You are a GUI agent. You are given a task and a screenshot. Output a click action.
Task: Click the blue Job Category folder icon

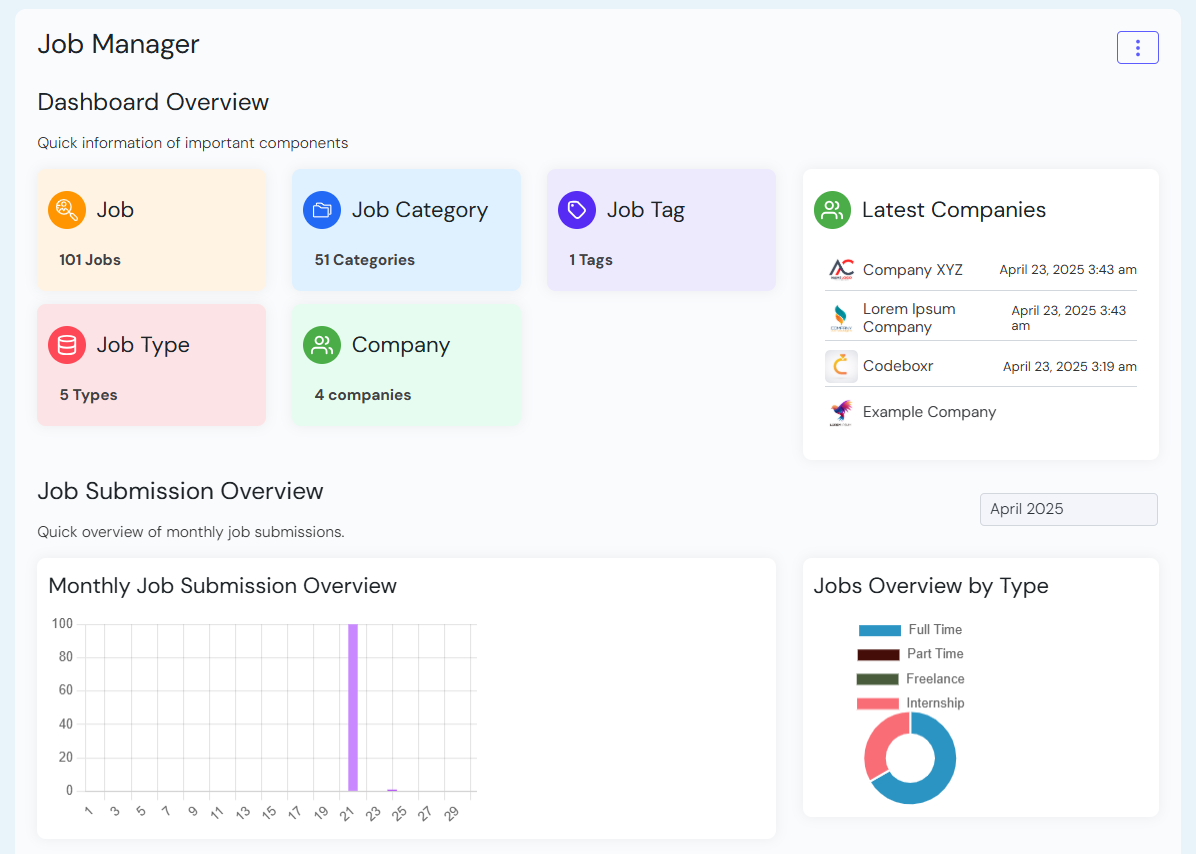(322, 210)
